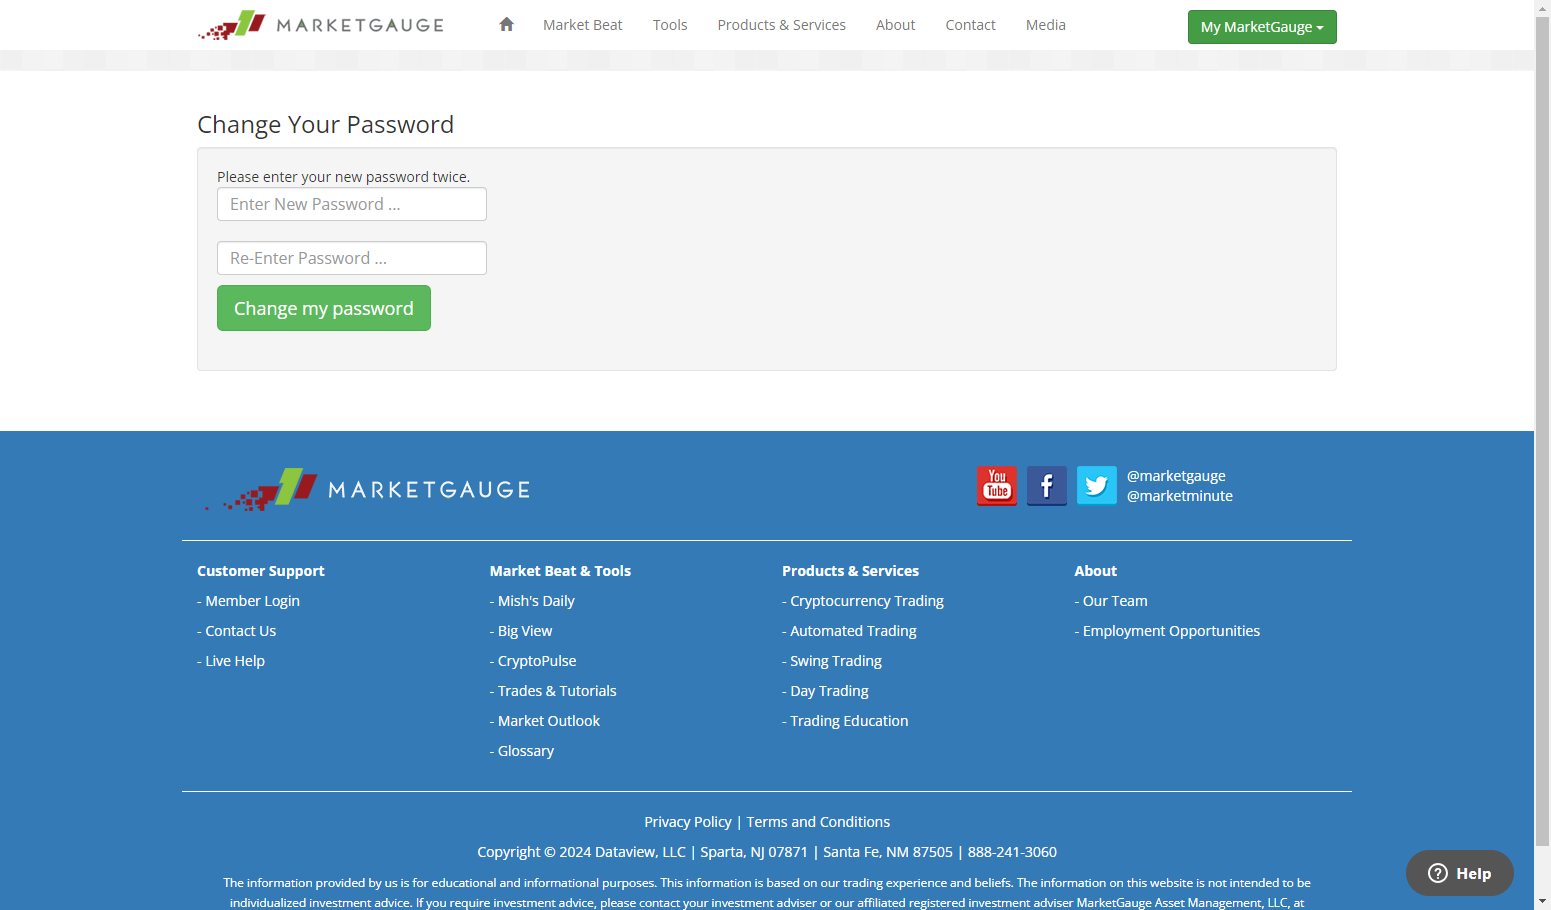Click the MarketGauge logo in the footer
Screen dimensions: 1551x910
point(367,489)
